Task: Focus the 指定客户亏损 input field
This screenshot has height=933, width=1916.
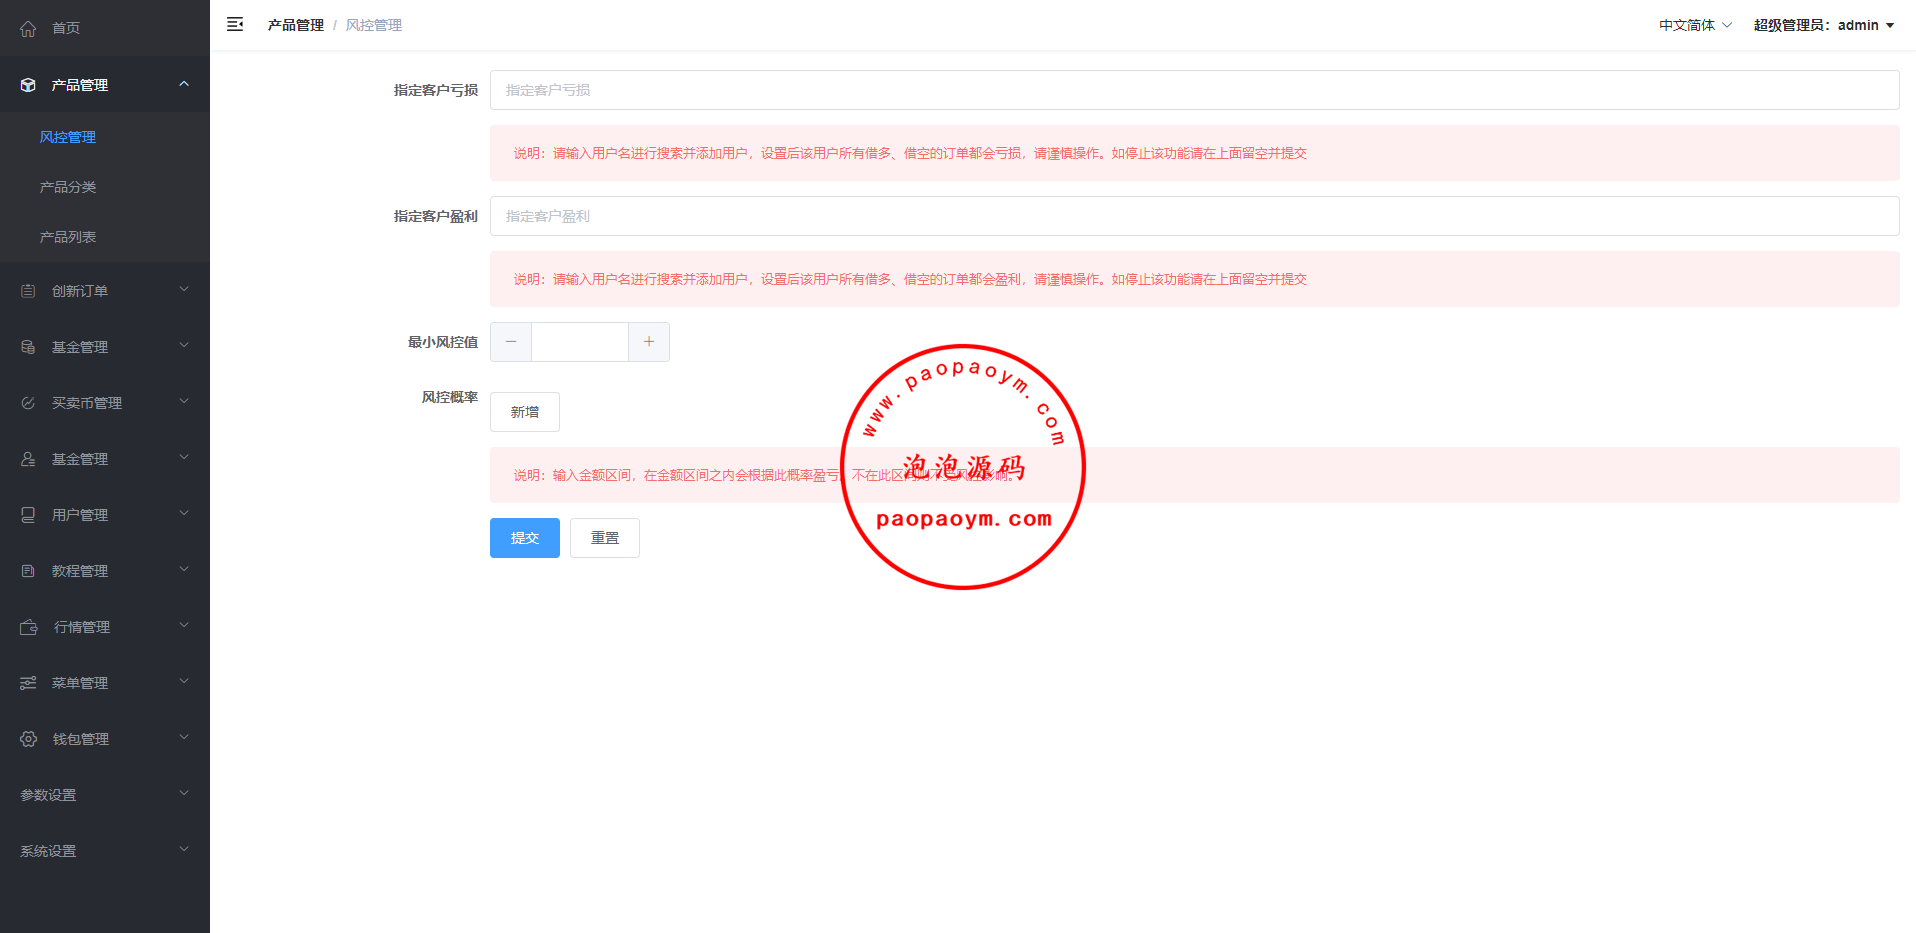Action: click(1194, 90)
